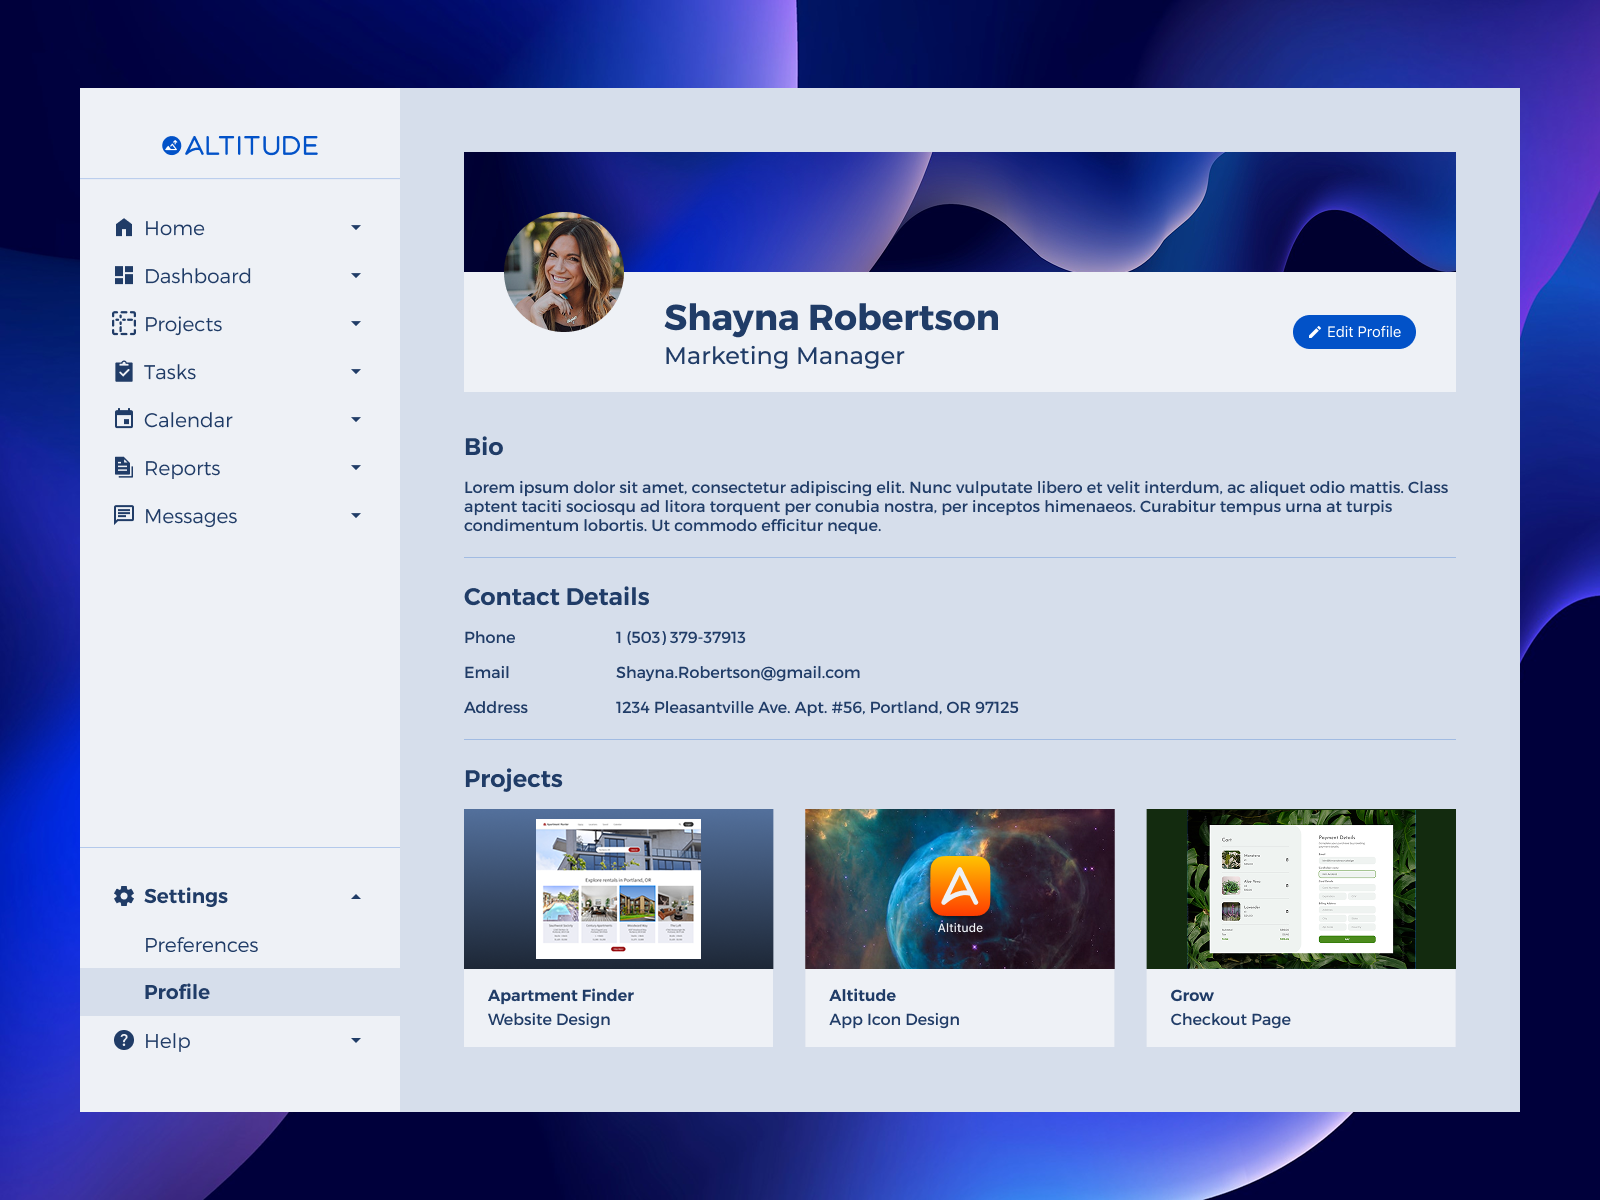Click the Reports document icon
This screenshot has width=1600, height=1200.
[123, 467]
